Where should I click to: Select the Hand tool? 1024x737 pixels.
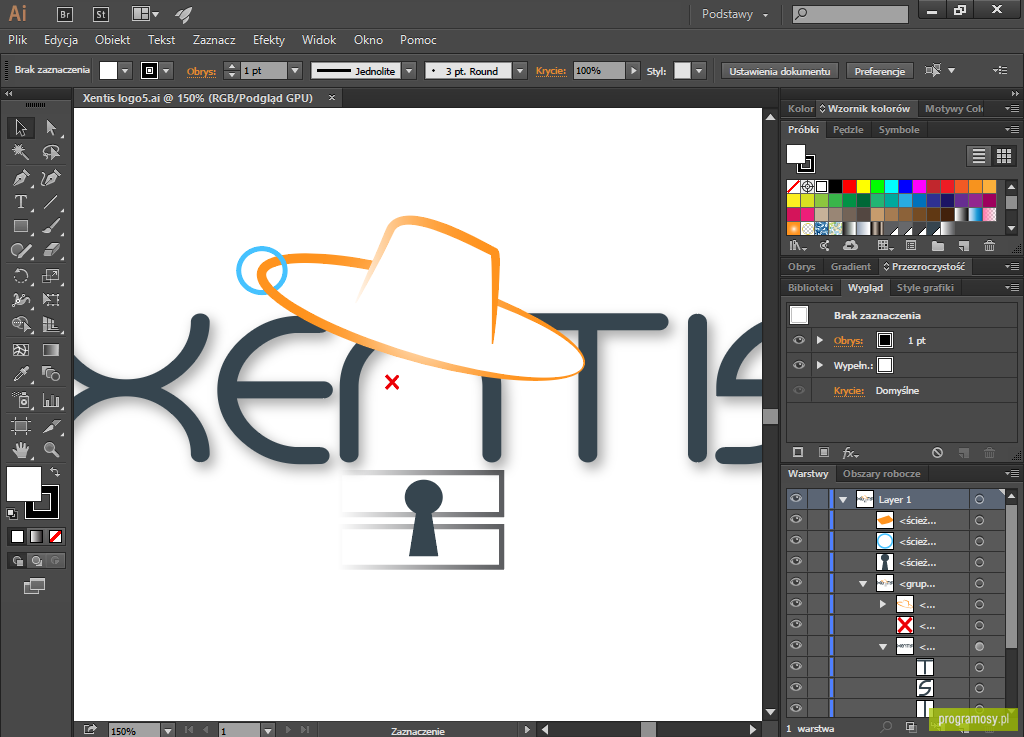[21, 450]
